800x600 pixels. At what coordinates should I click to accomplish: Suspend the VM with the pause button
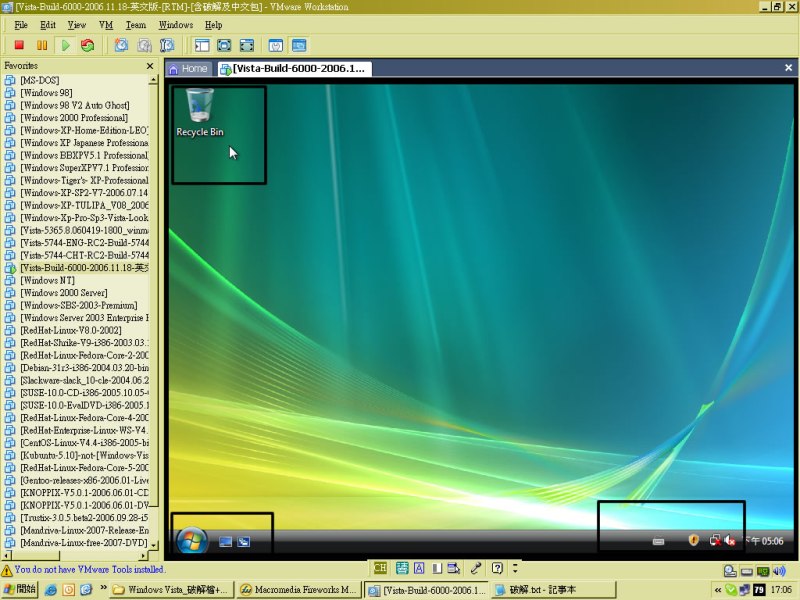tap(42, 45)
